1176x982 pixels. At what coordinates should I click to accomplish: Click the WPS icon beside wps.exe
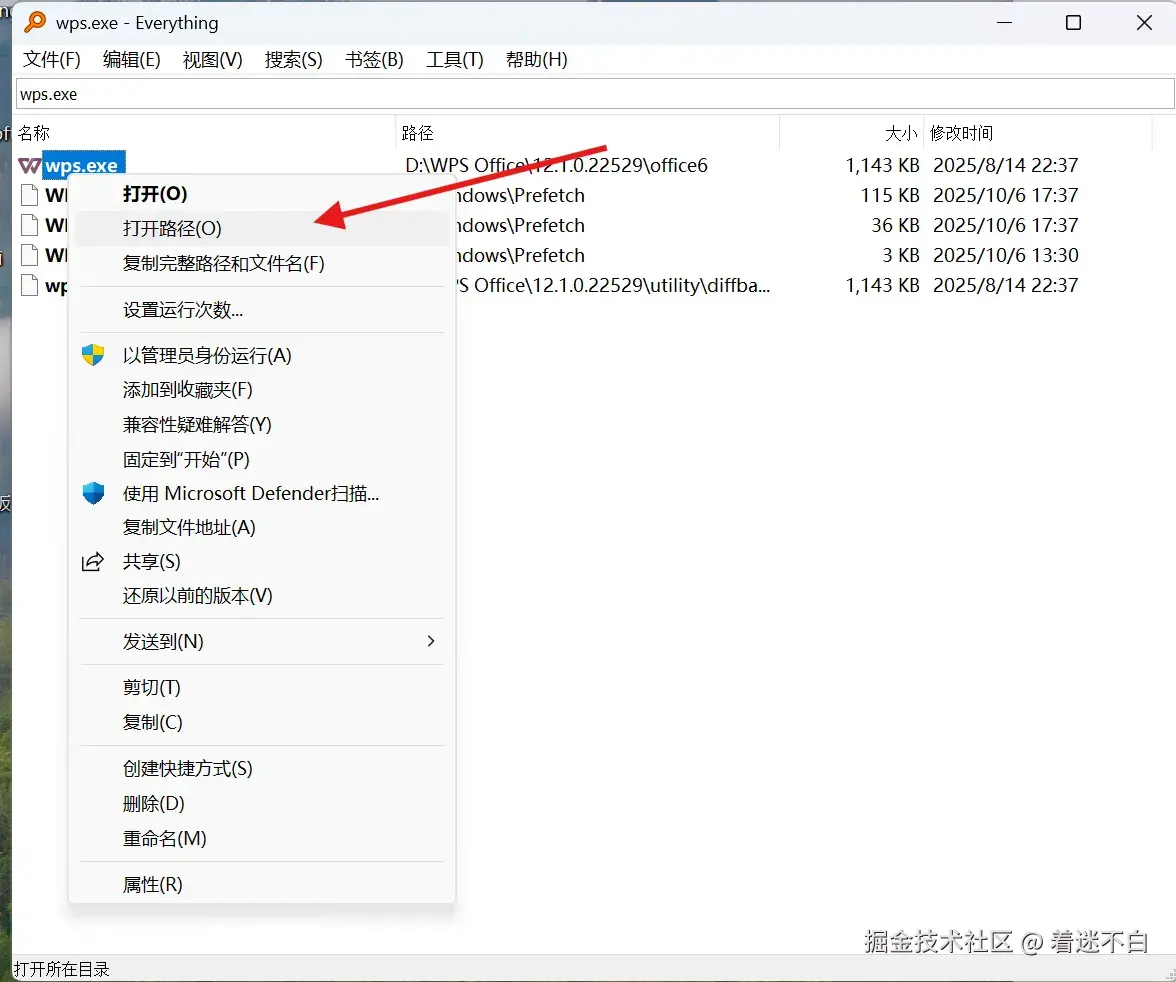(29, 165)
